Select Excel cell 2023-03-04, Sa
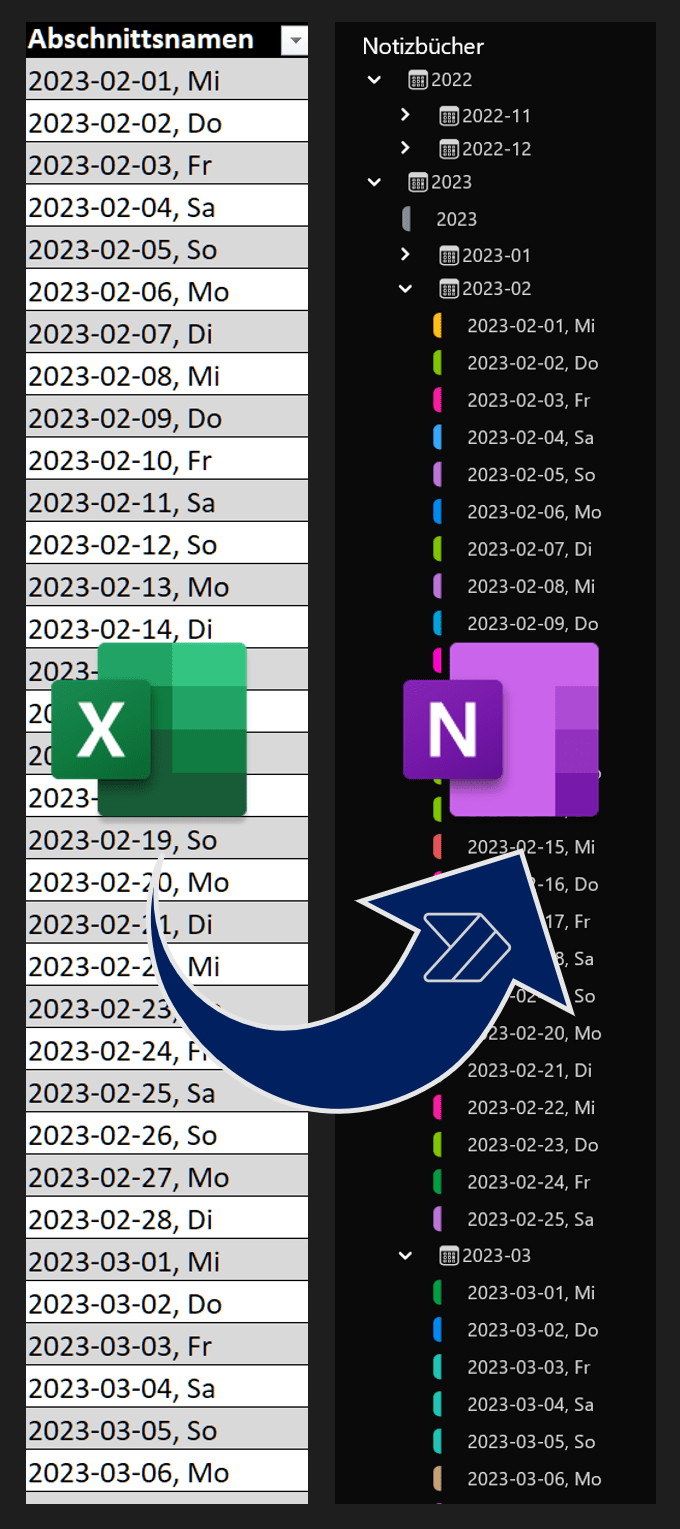This screenshot has height=1529, width=680. (x=167, y=1386)
